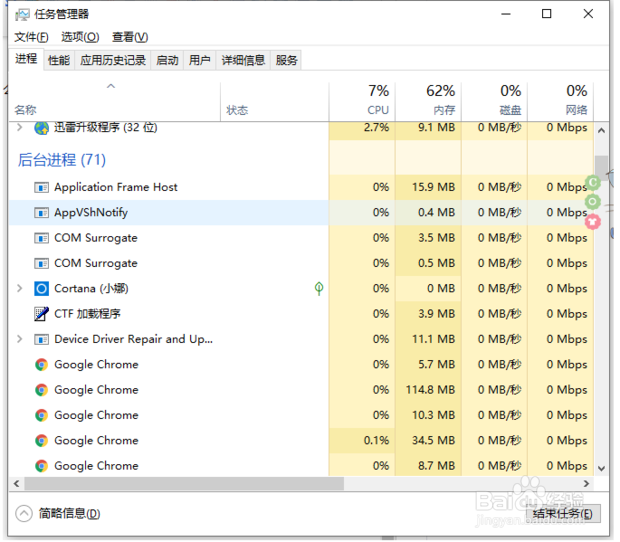Click the Cortana blue circle icon
The width and height of the screenshot is (620, 542).
(x=42, y=289)
